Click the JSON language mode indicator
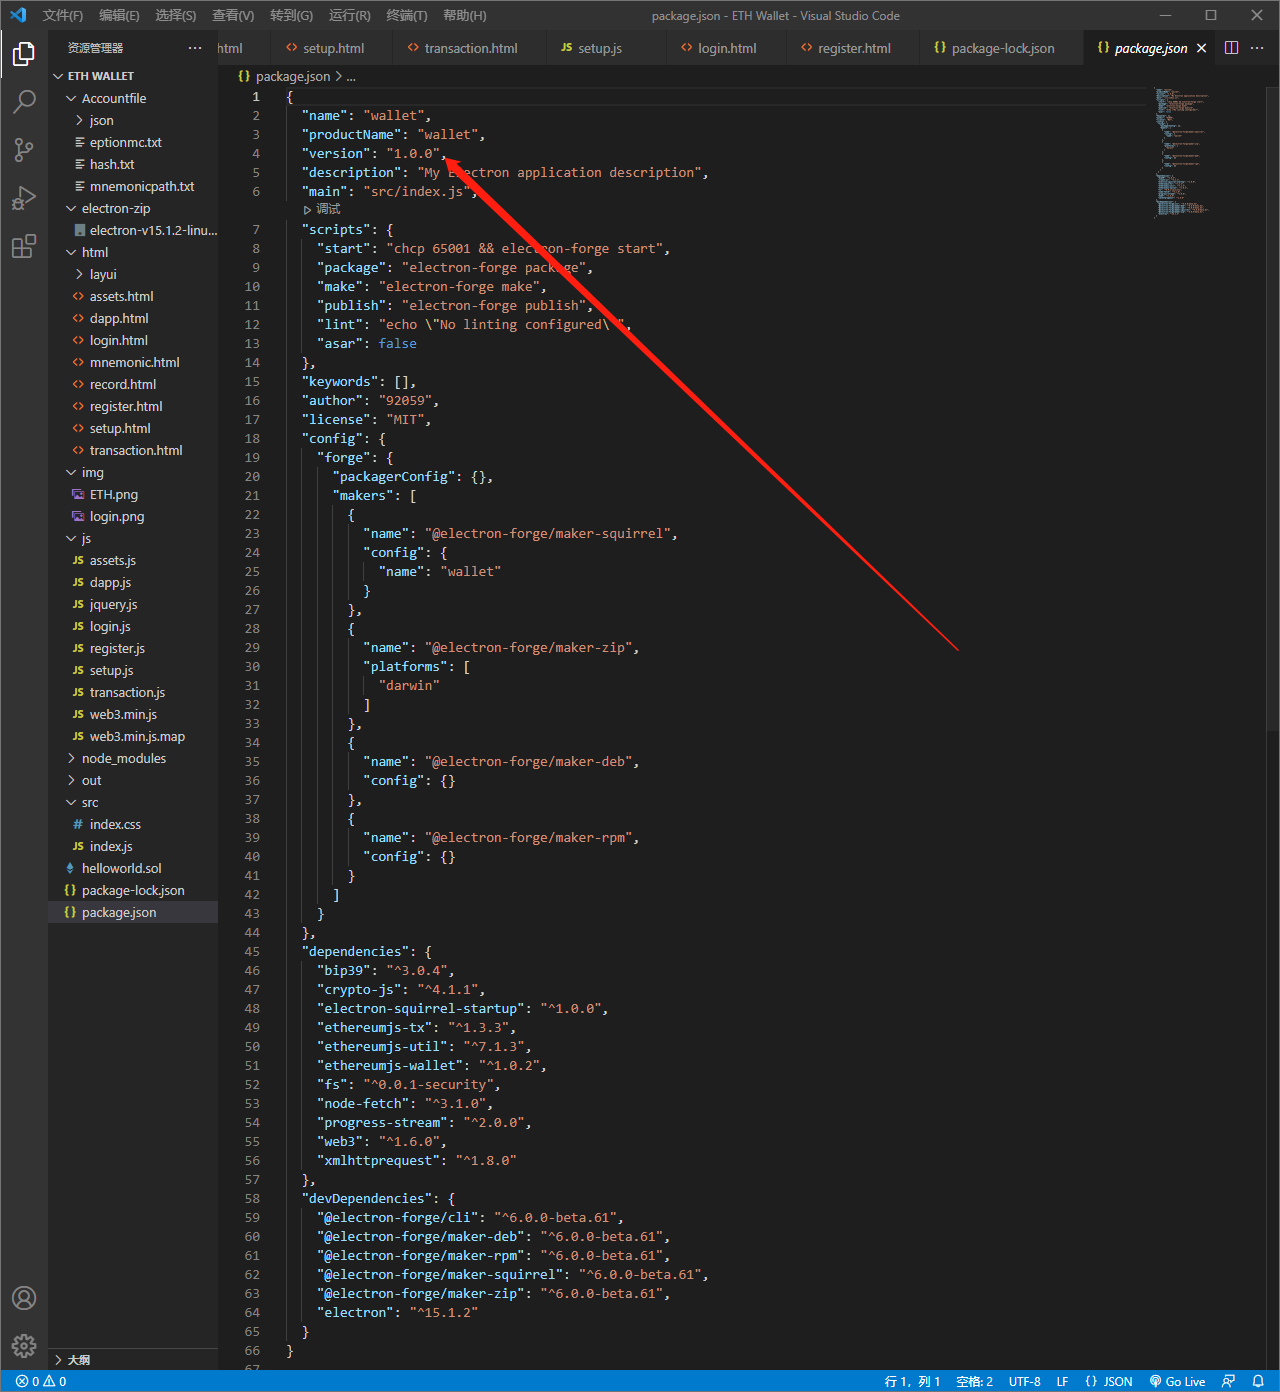The width and height of the screenshot is (1280, 1392). (x=1109, y=1381)
